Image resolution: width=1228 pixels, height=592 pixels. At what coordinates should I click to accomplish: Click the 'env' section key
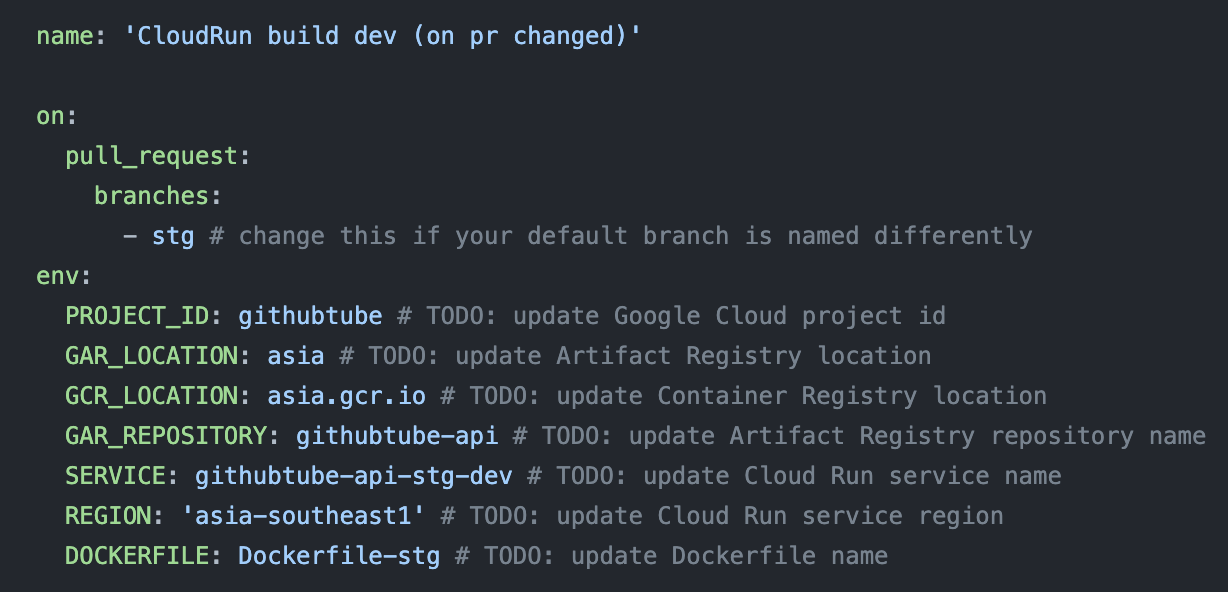(58, 276)
